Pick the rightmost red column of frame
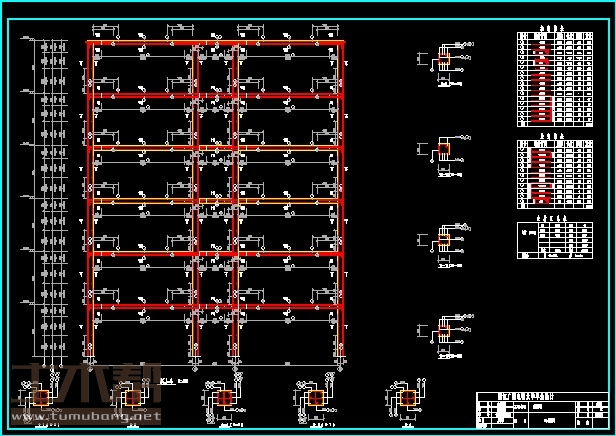Image resolution: width=616 pixels, height=436 pixels. (342, 200)
